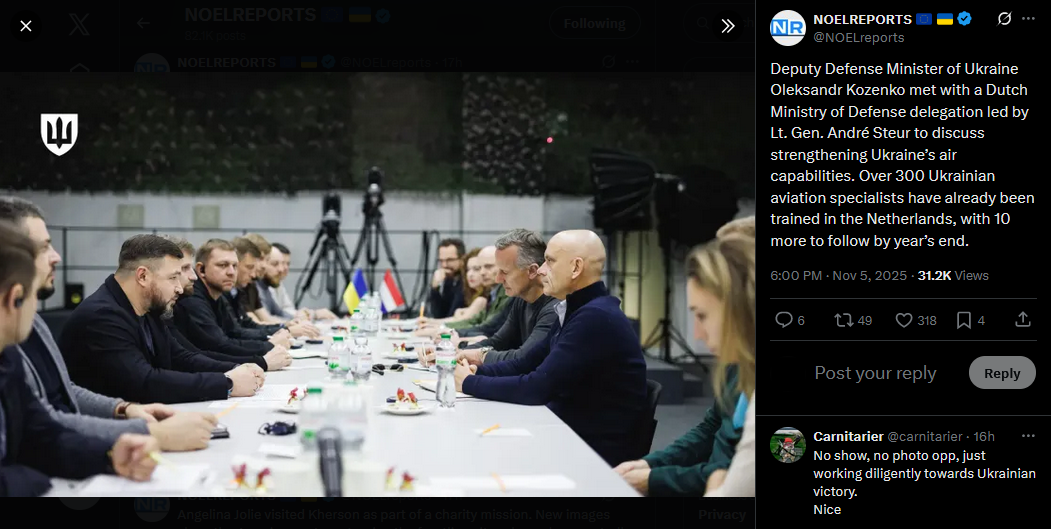Click the post timestamp Nov 5, 2025
Screen dimensions: 1051x529
[869, 276]
